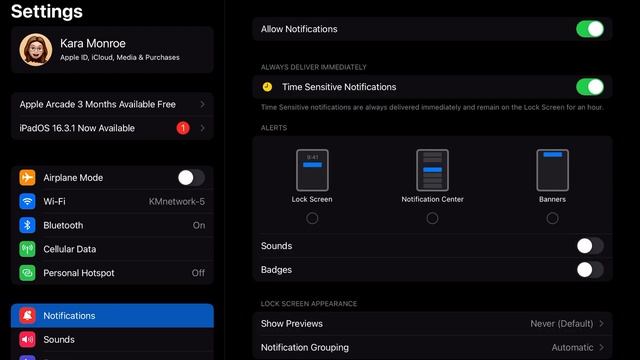Open the Wi-Fi settings row
This screenshot has width=640, height=360.
112,201
